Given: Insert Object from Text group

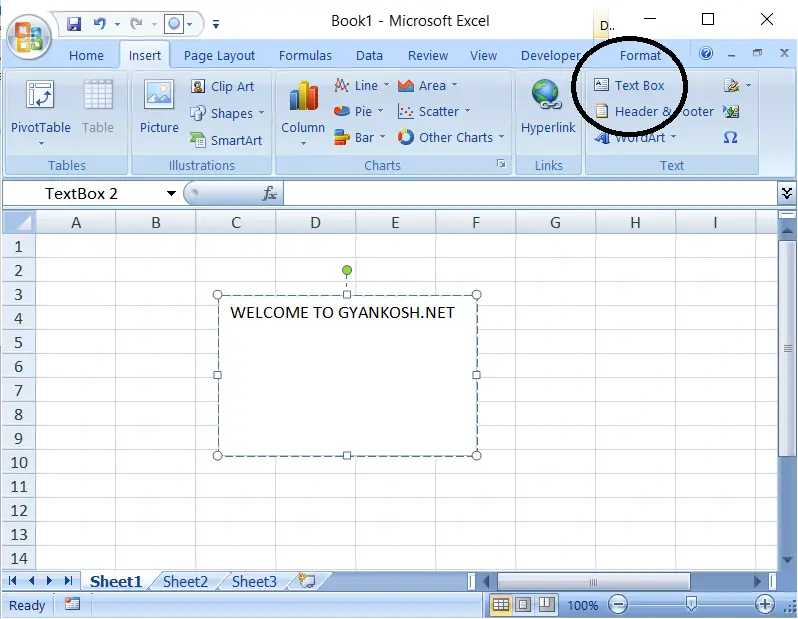Looking at the screenshot, I should click(731, 111).
